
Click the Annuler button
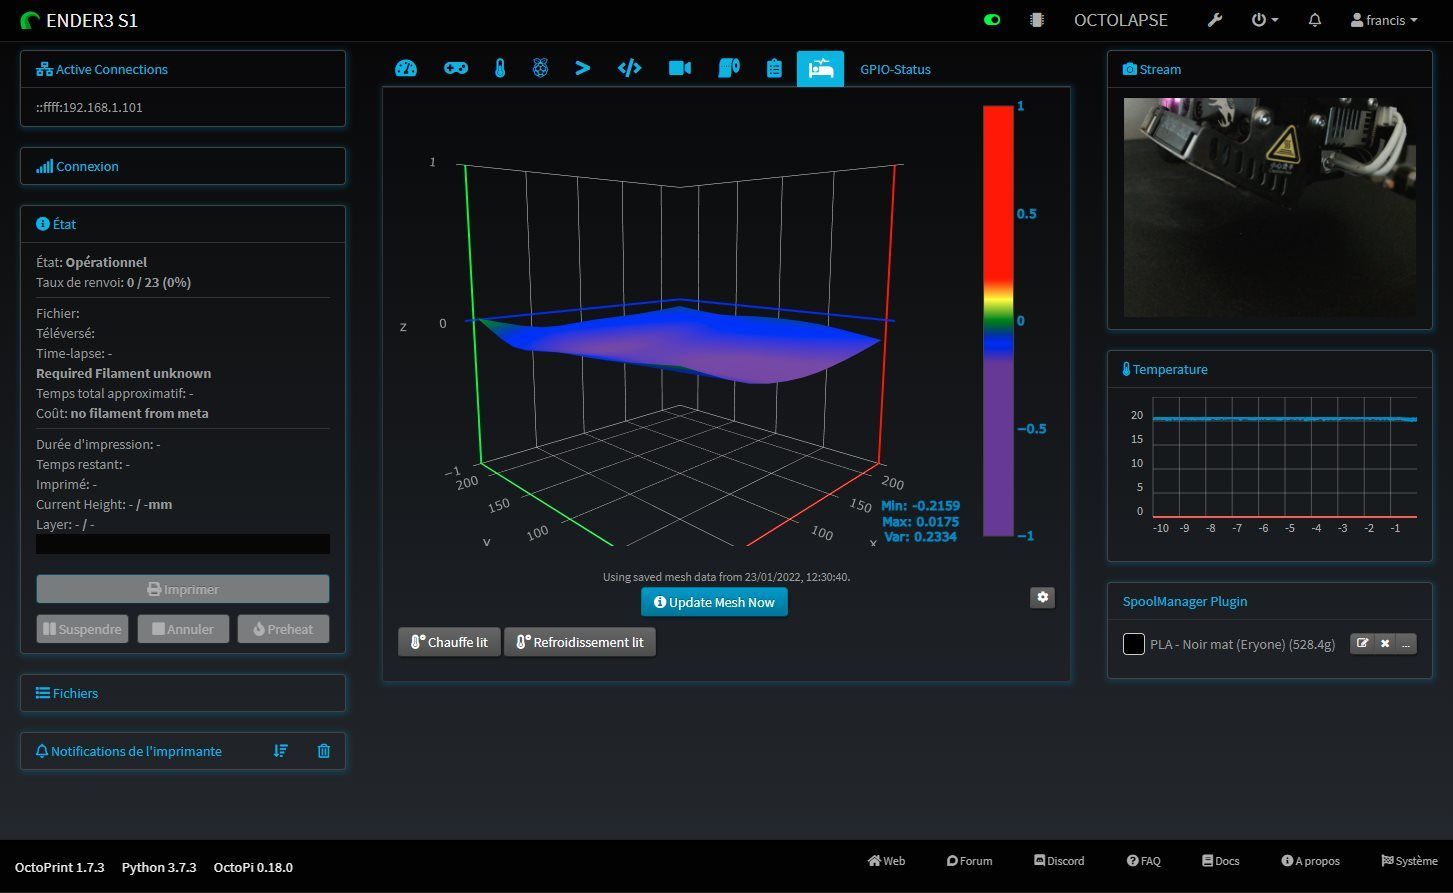tap(183, 629)
